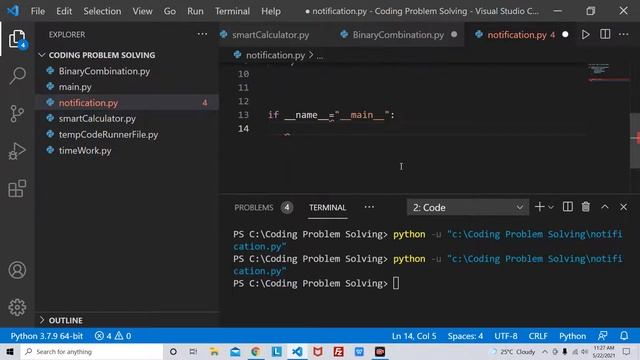Open timeWork.py in the explorer
The width and height of the screenshot is (640, 360).
coord(85,151)
